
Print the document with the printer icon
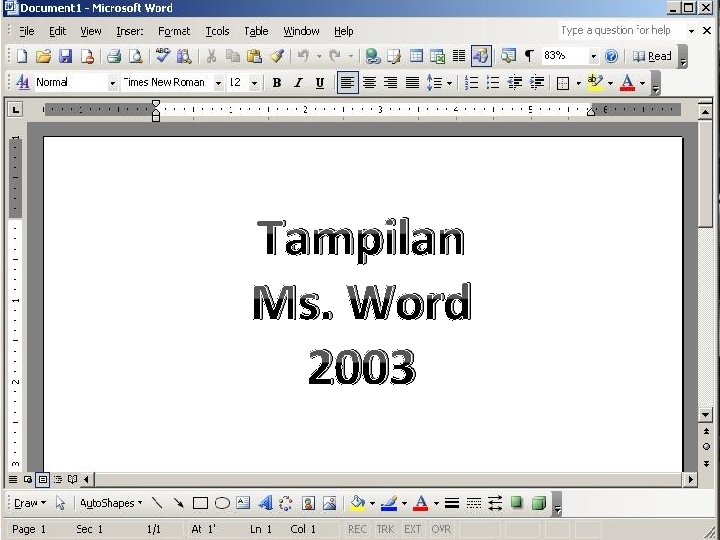click(x=114, y=56)
